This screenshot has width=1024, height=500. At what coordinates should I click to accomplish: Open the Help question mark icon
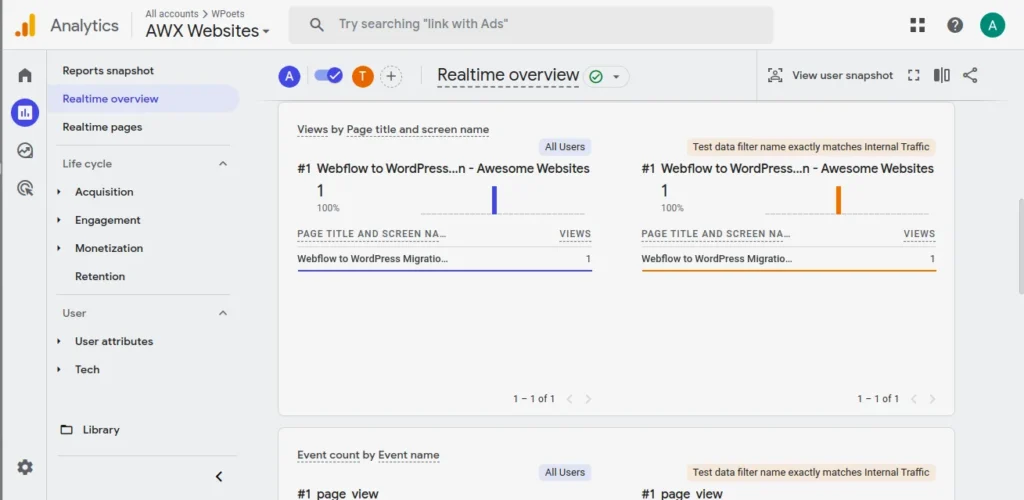point(955,25)
